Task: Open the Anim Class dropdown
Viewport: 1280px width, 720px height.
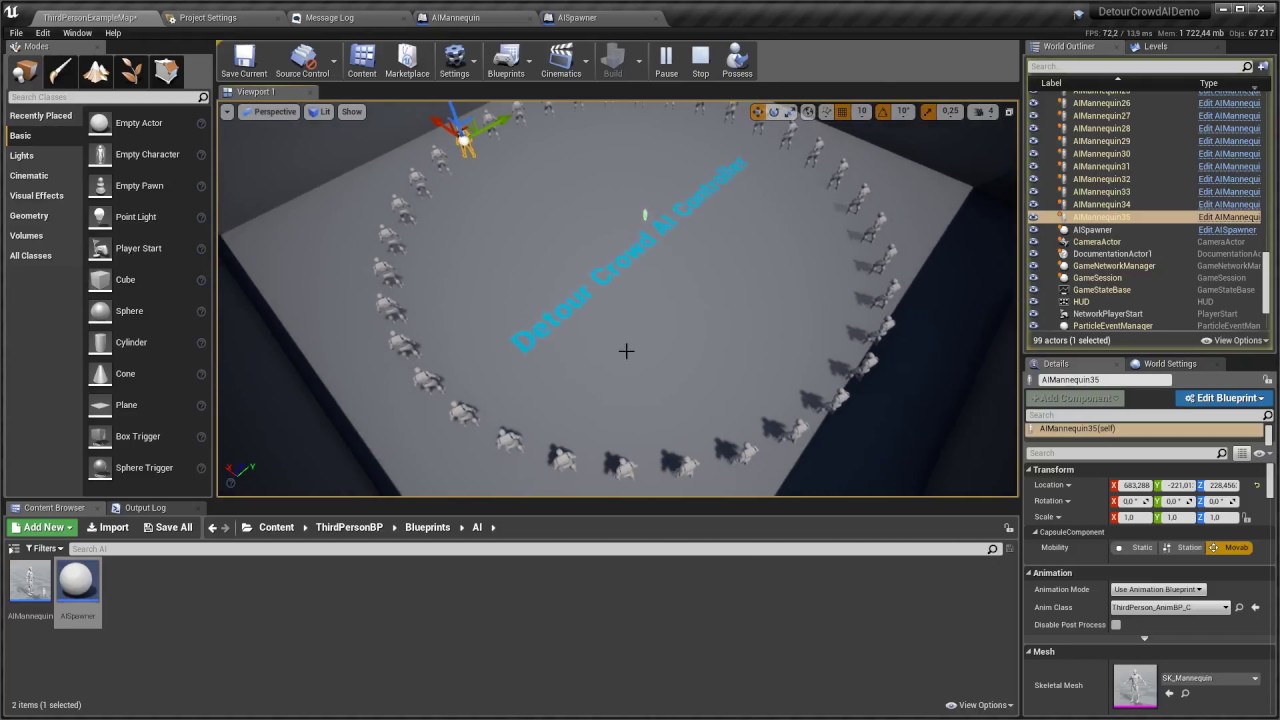Action: [1171, 607]
